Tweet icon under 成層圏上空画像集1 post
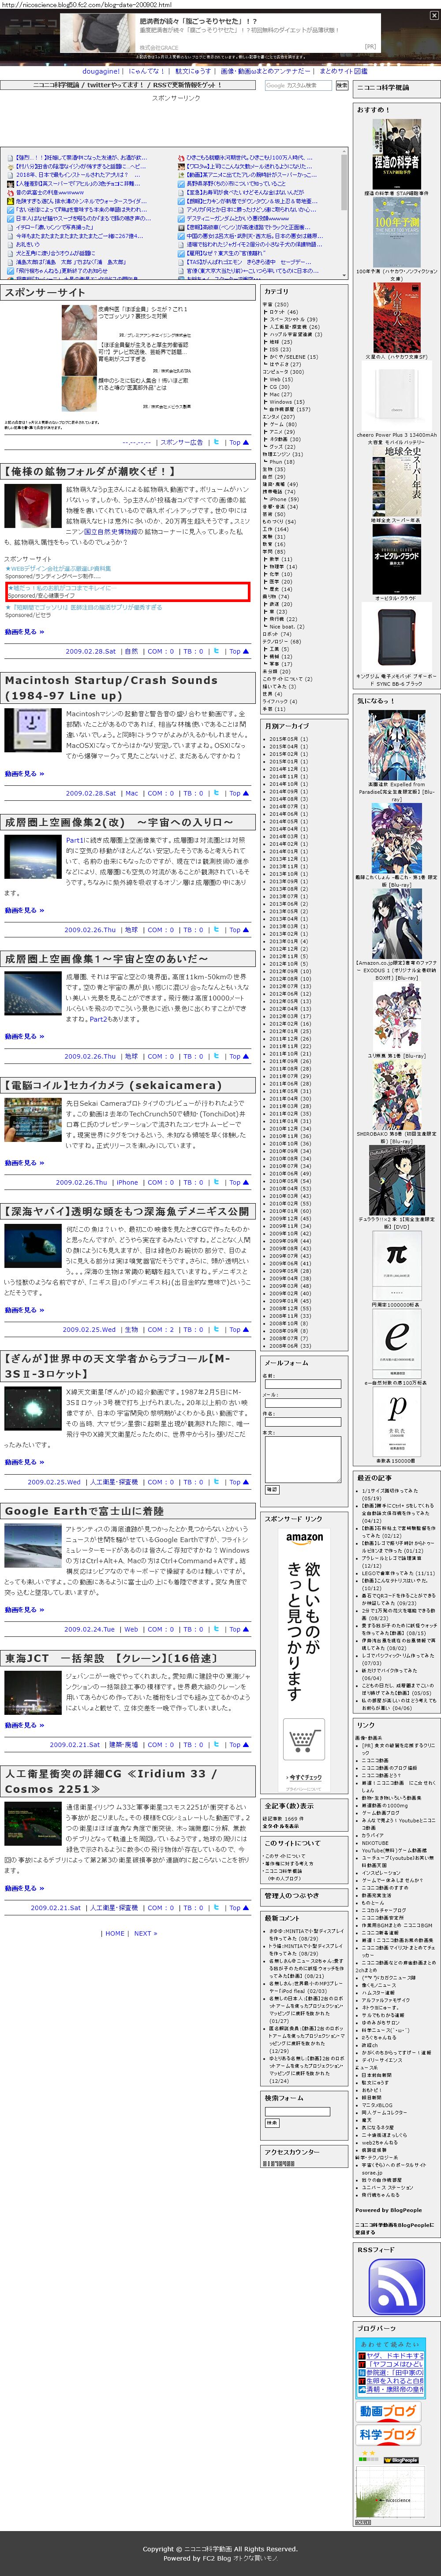Image resolution: width=441 pixels, height=2576 pixels. 216,1056
